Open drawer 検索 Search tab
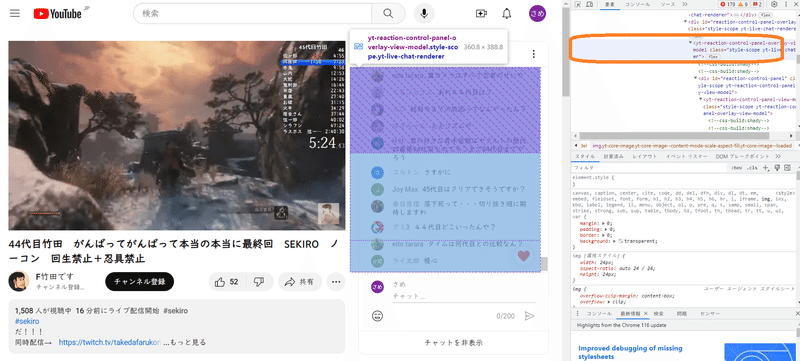 pyautogui.click(x=659, y=314)
